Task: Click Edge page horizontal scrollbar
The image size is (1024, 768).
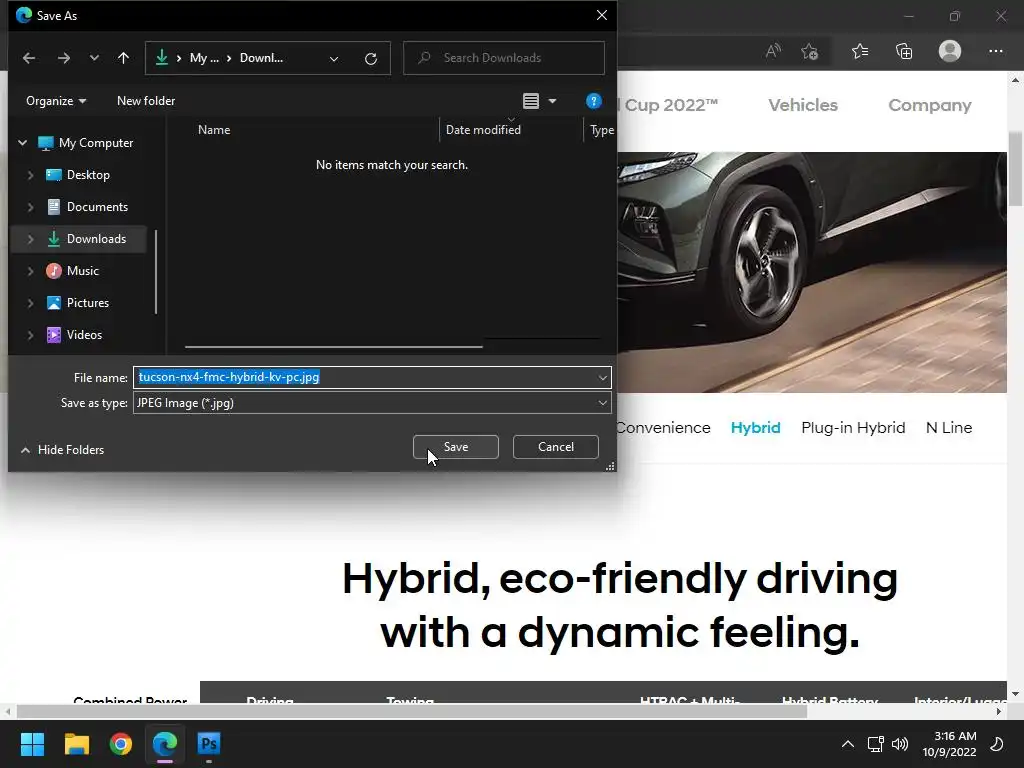Action: point(411,712)
